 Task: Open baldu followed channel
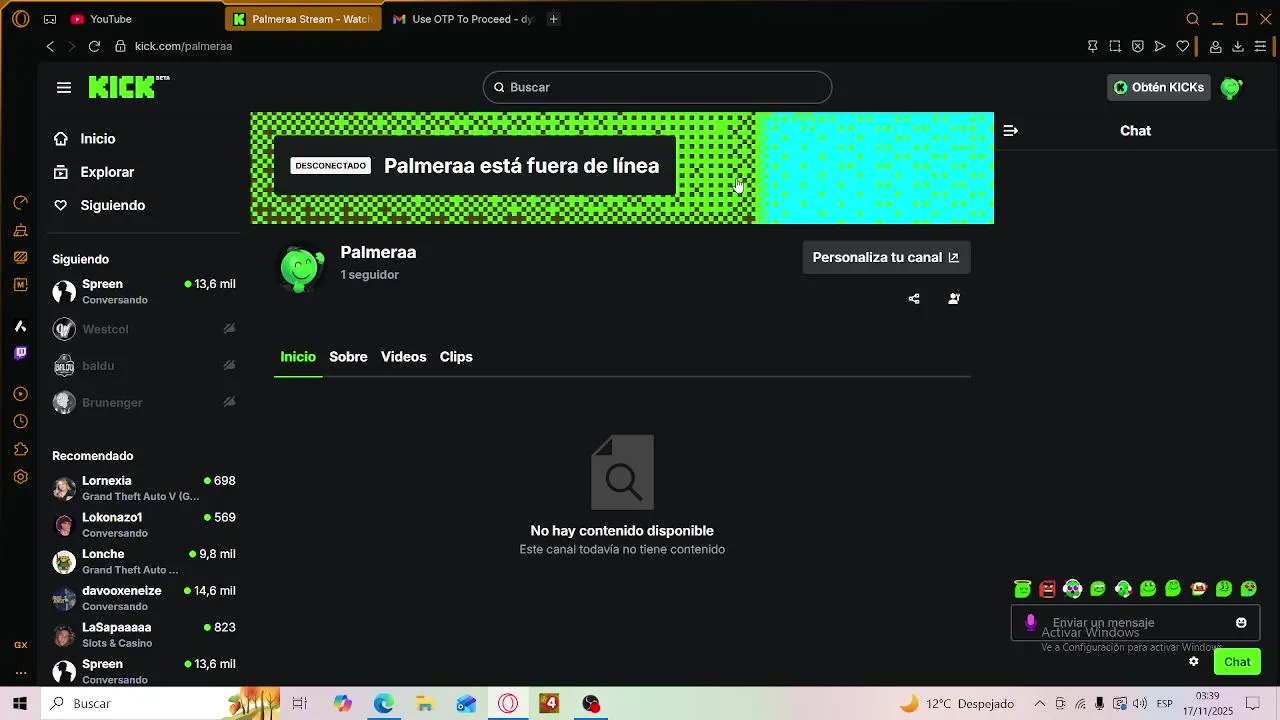point(144,366)
